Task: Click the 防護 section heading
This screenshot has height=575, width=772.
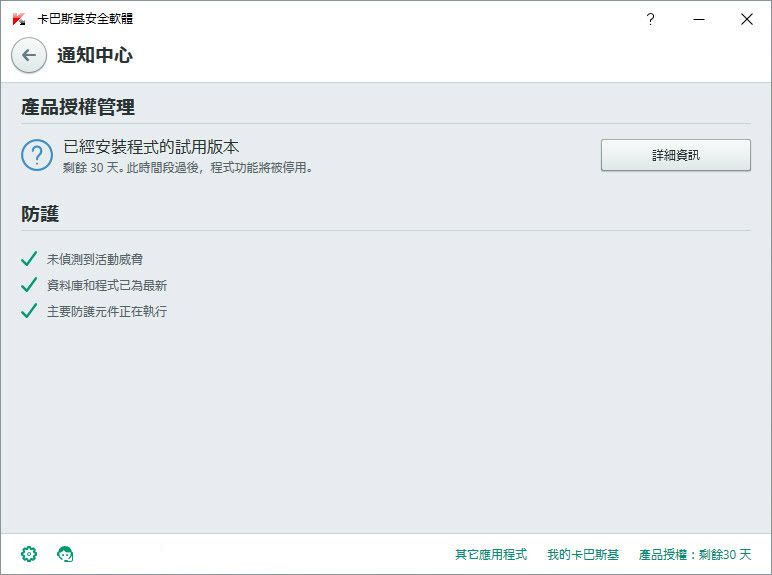Action: (40, 214)
